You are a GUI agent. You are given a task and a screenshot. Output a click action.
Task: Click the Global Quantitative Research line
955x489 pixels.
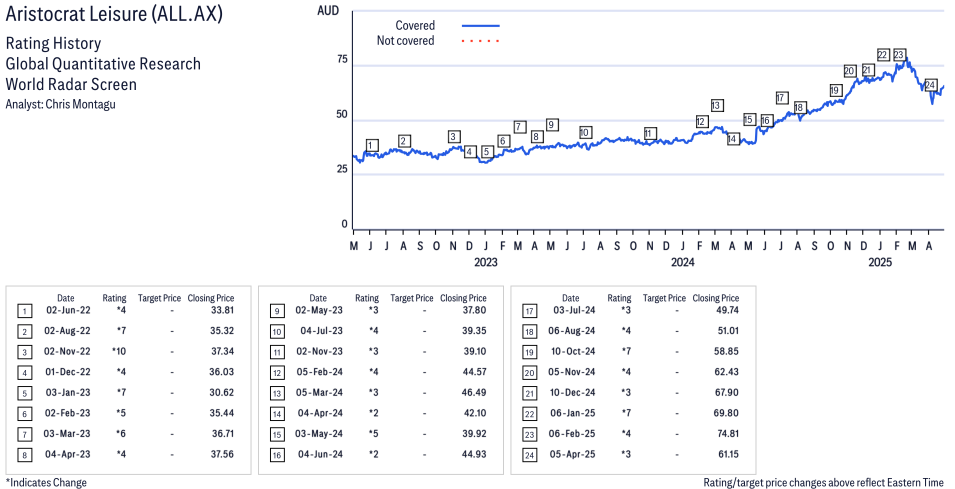click(103, 64)
